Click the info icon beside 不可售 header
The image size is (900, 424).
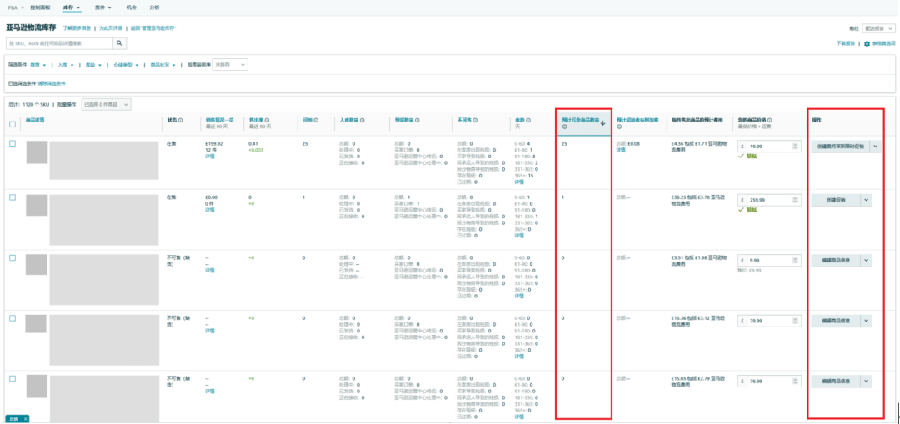coord(476,120)
